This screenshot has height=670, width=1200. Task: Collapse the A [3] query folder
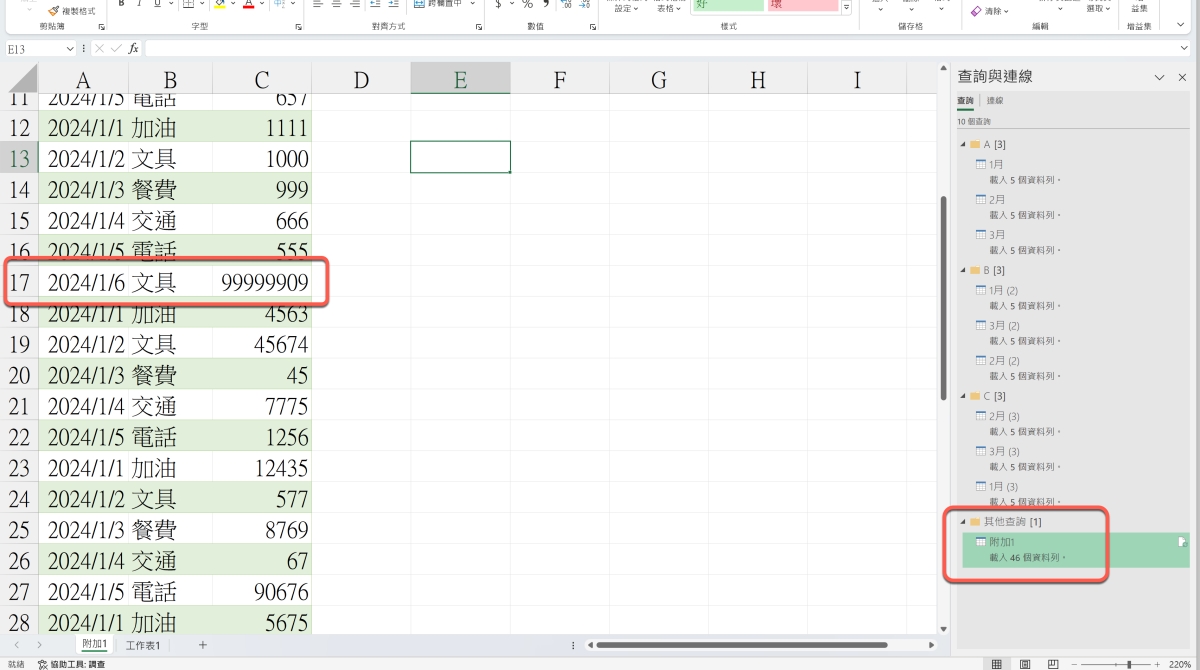[x=962, y=145]
